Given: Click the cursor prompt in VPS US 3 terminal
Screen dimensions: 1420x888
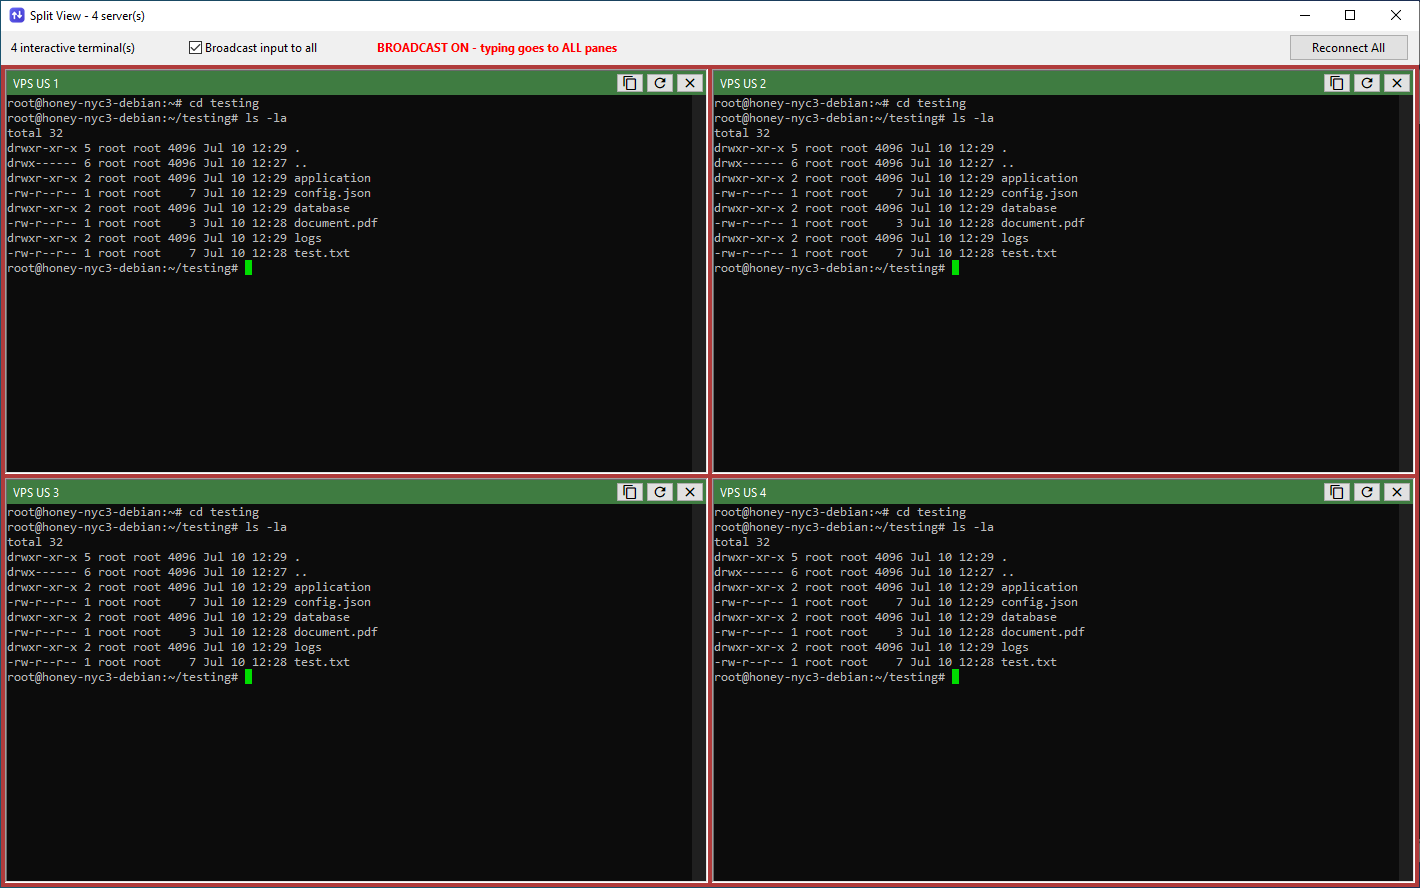Looking at the screenshot, I should tap(248, 677).
